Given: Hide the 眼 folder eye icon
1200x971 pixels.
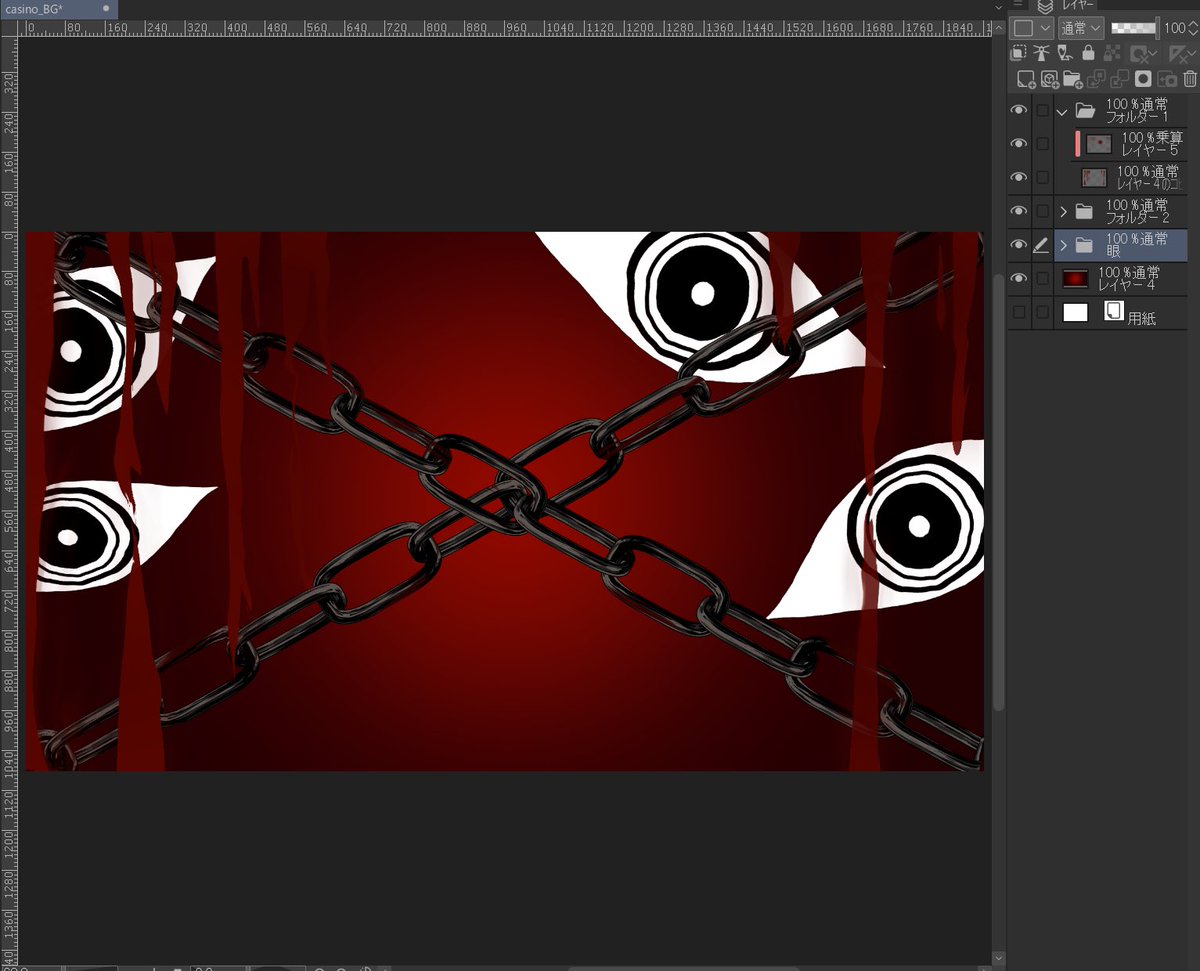Looking at the screenshot, I should pyautogui.click(x=1019, y=245).
